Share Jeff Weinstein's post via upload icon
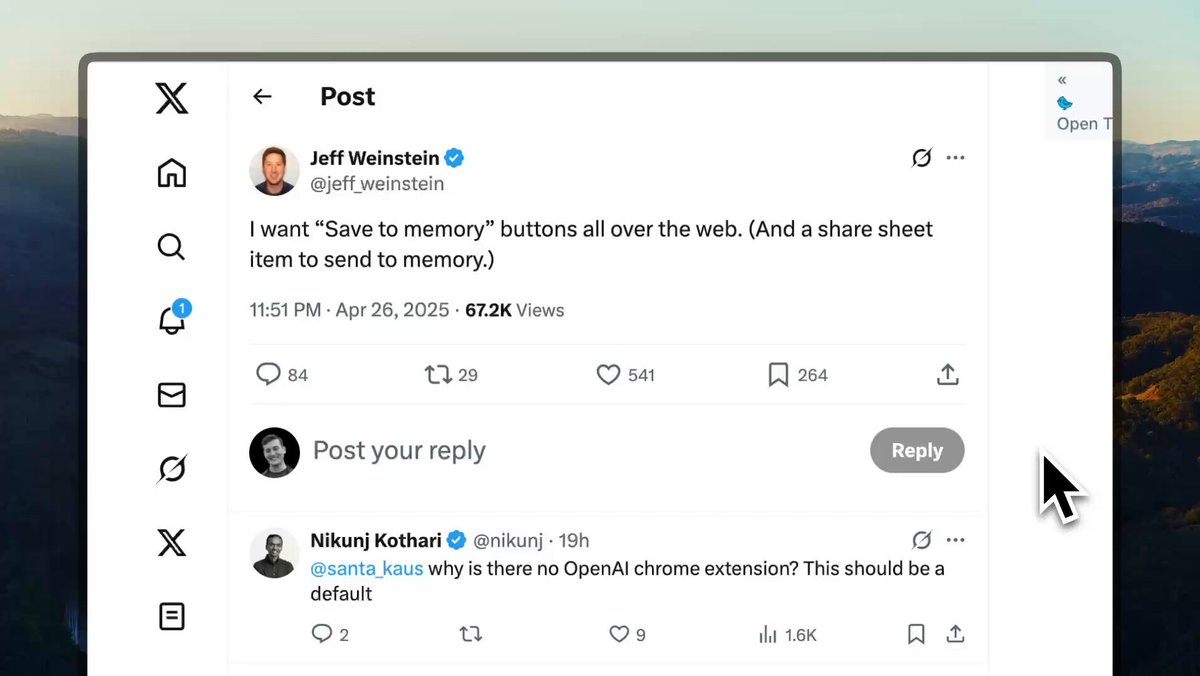 pyautogui.click(x=948, y=375)
